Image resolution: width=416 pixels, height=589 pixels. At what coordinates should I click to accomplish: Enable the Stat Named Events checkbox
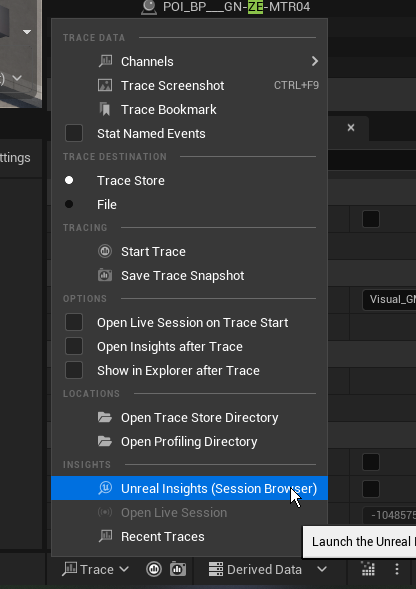coord(74,133)
